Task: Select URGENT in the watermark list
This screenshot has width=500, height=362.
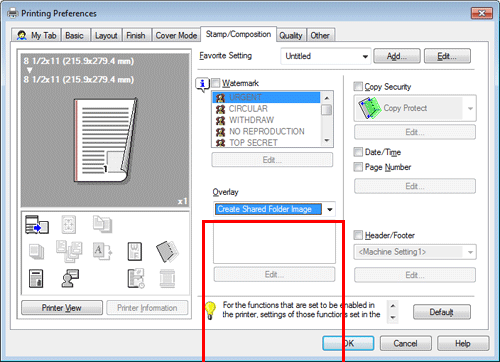Action: click(x=266, y=97)
